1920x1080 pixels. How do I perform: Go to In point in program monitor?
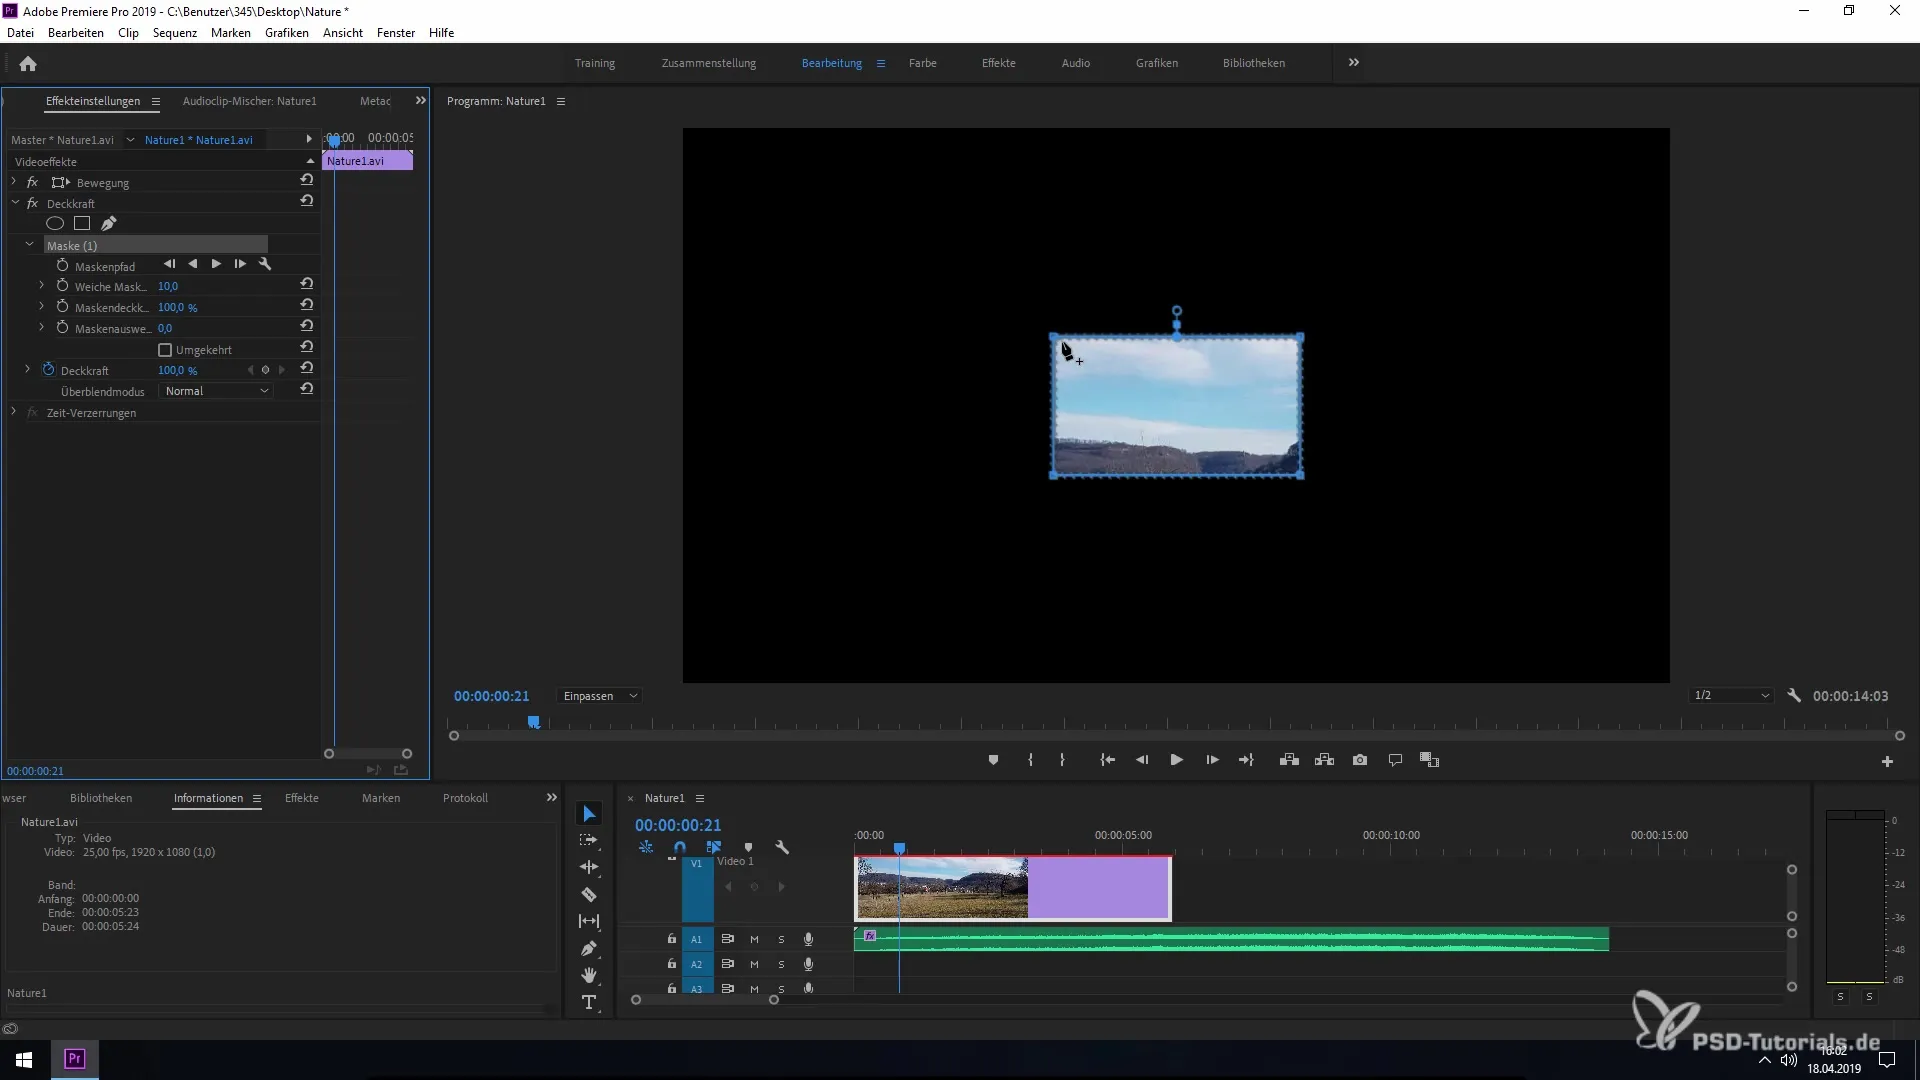1107,760
